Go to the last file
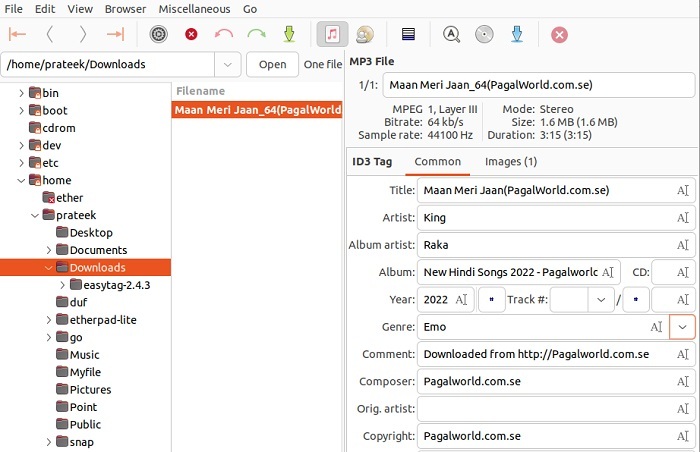 115,34
